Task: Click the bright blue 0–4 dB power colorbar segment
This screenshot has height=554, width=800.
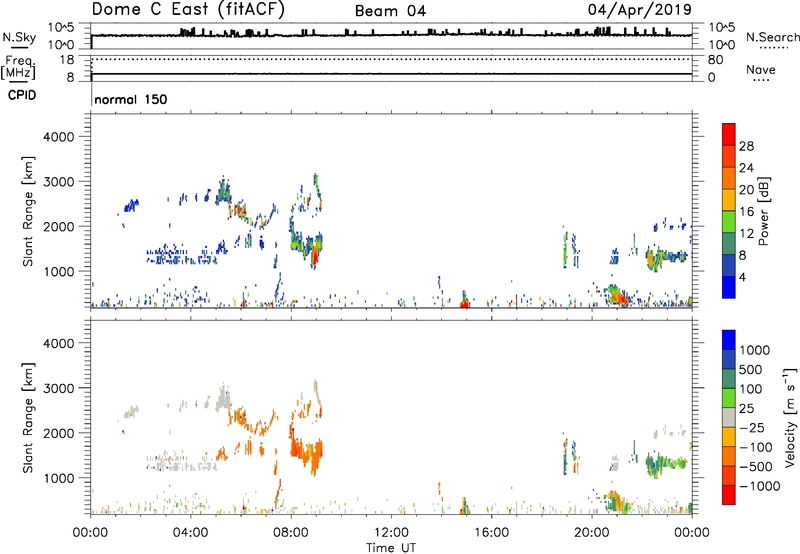Action: tap(729, 287)
